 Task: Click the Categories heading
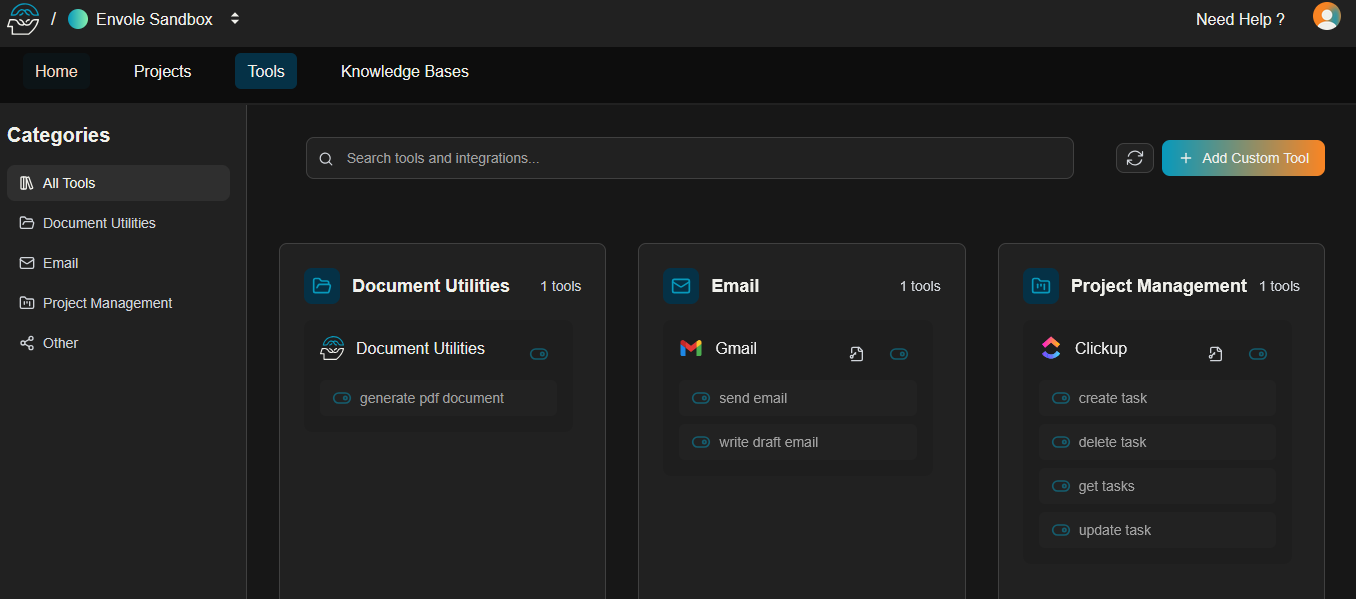pyautogui.click(x=59, y=135)
